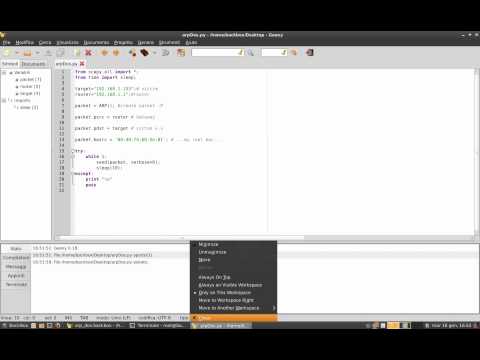The width and height of the screenshot is (480, 360).
Task: Open the Modifica menu
Action: click(25, 42)
